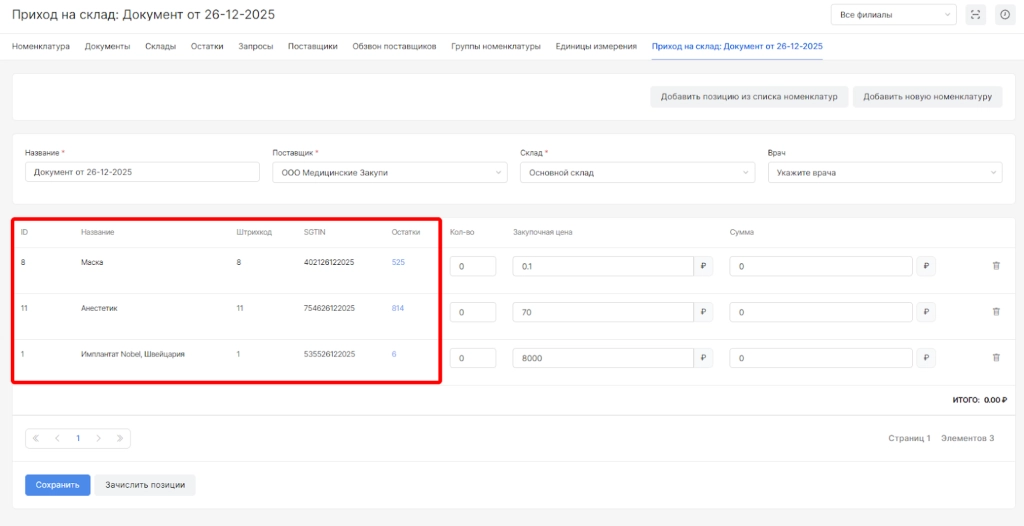Click Добавить новую номенклатуру button
Image resolution: width=1024 pixels, height=526 pixels.
[x=927, y=97]
